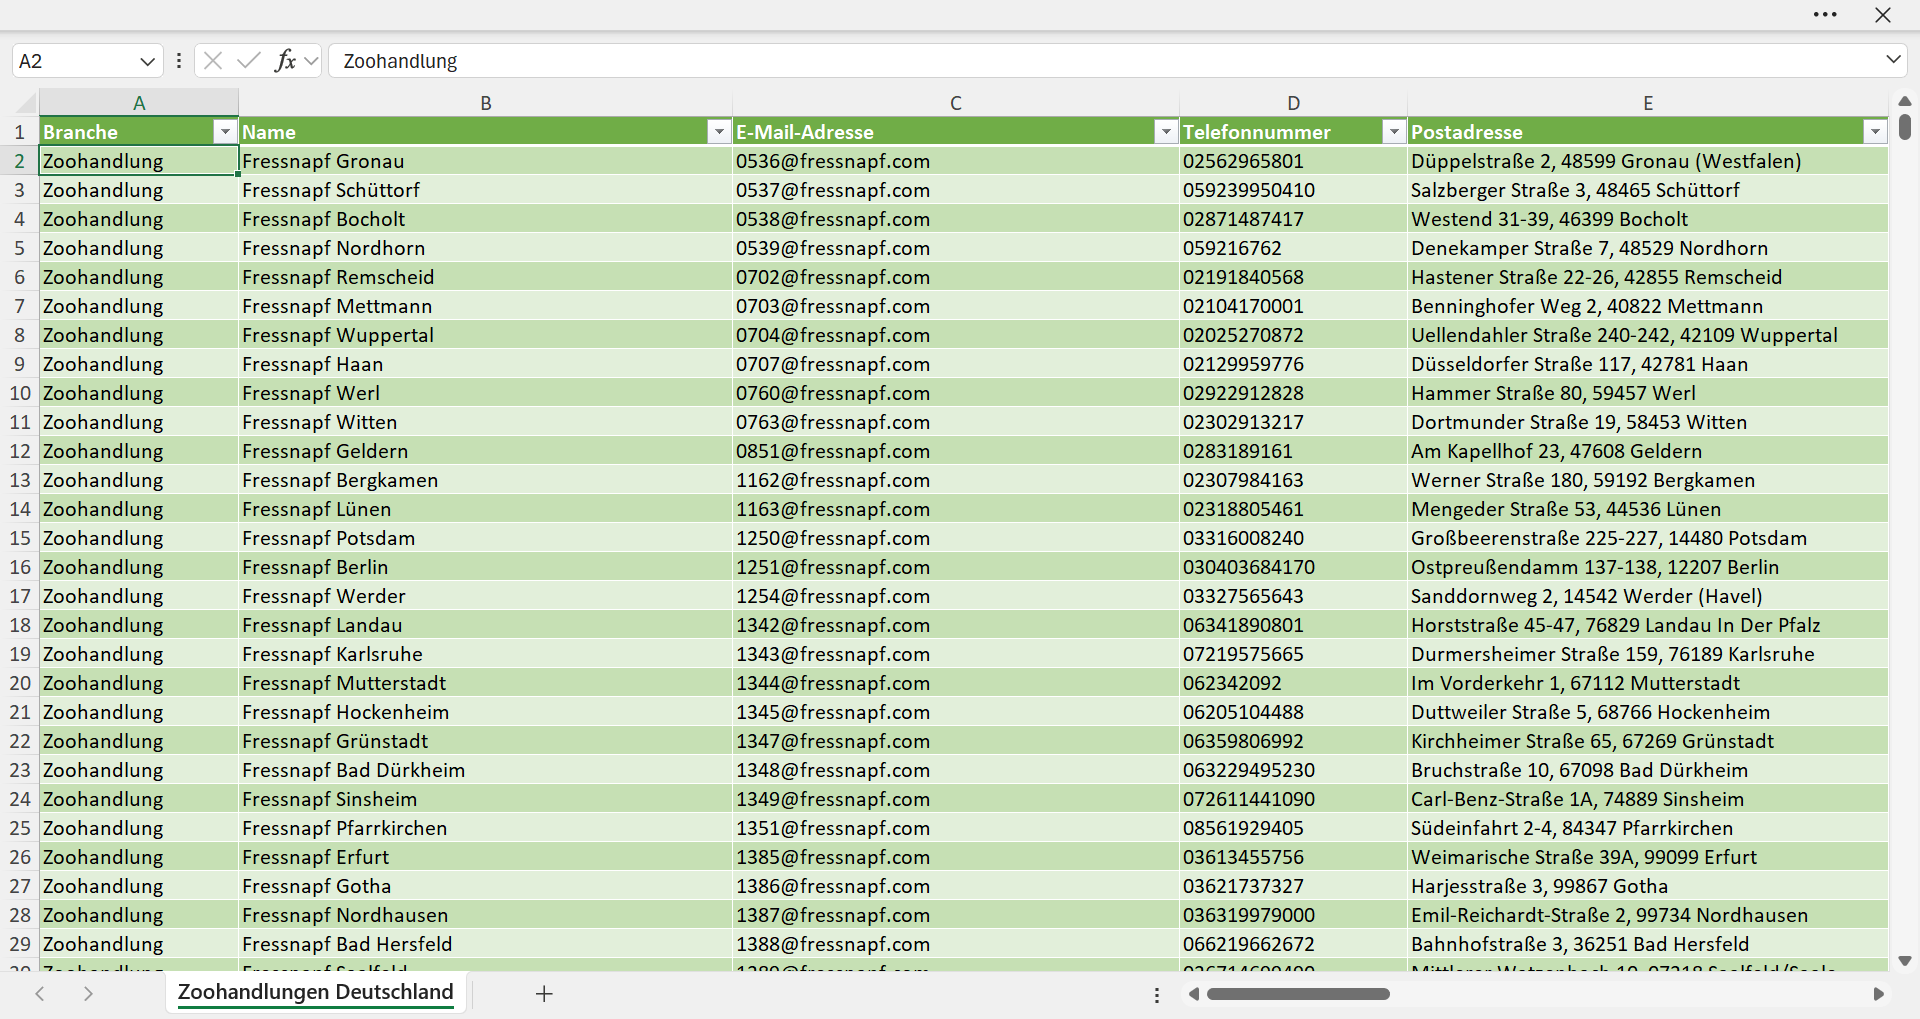Open the Insert Function fx icon
Screen dimensions: 1920x1019
point(285,61)
